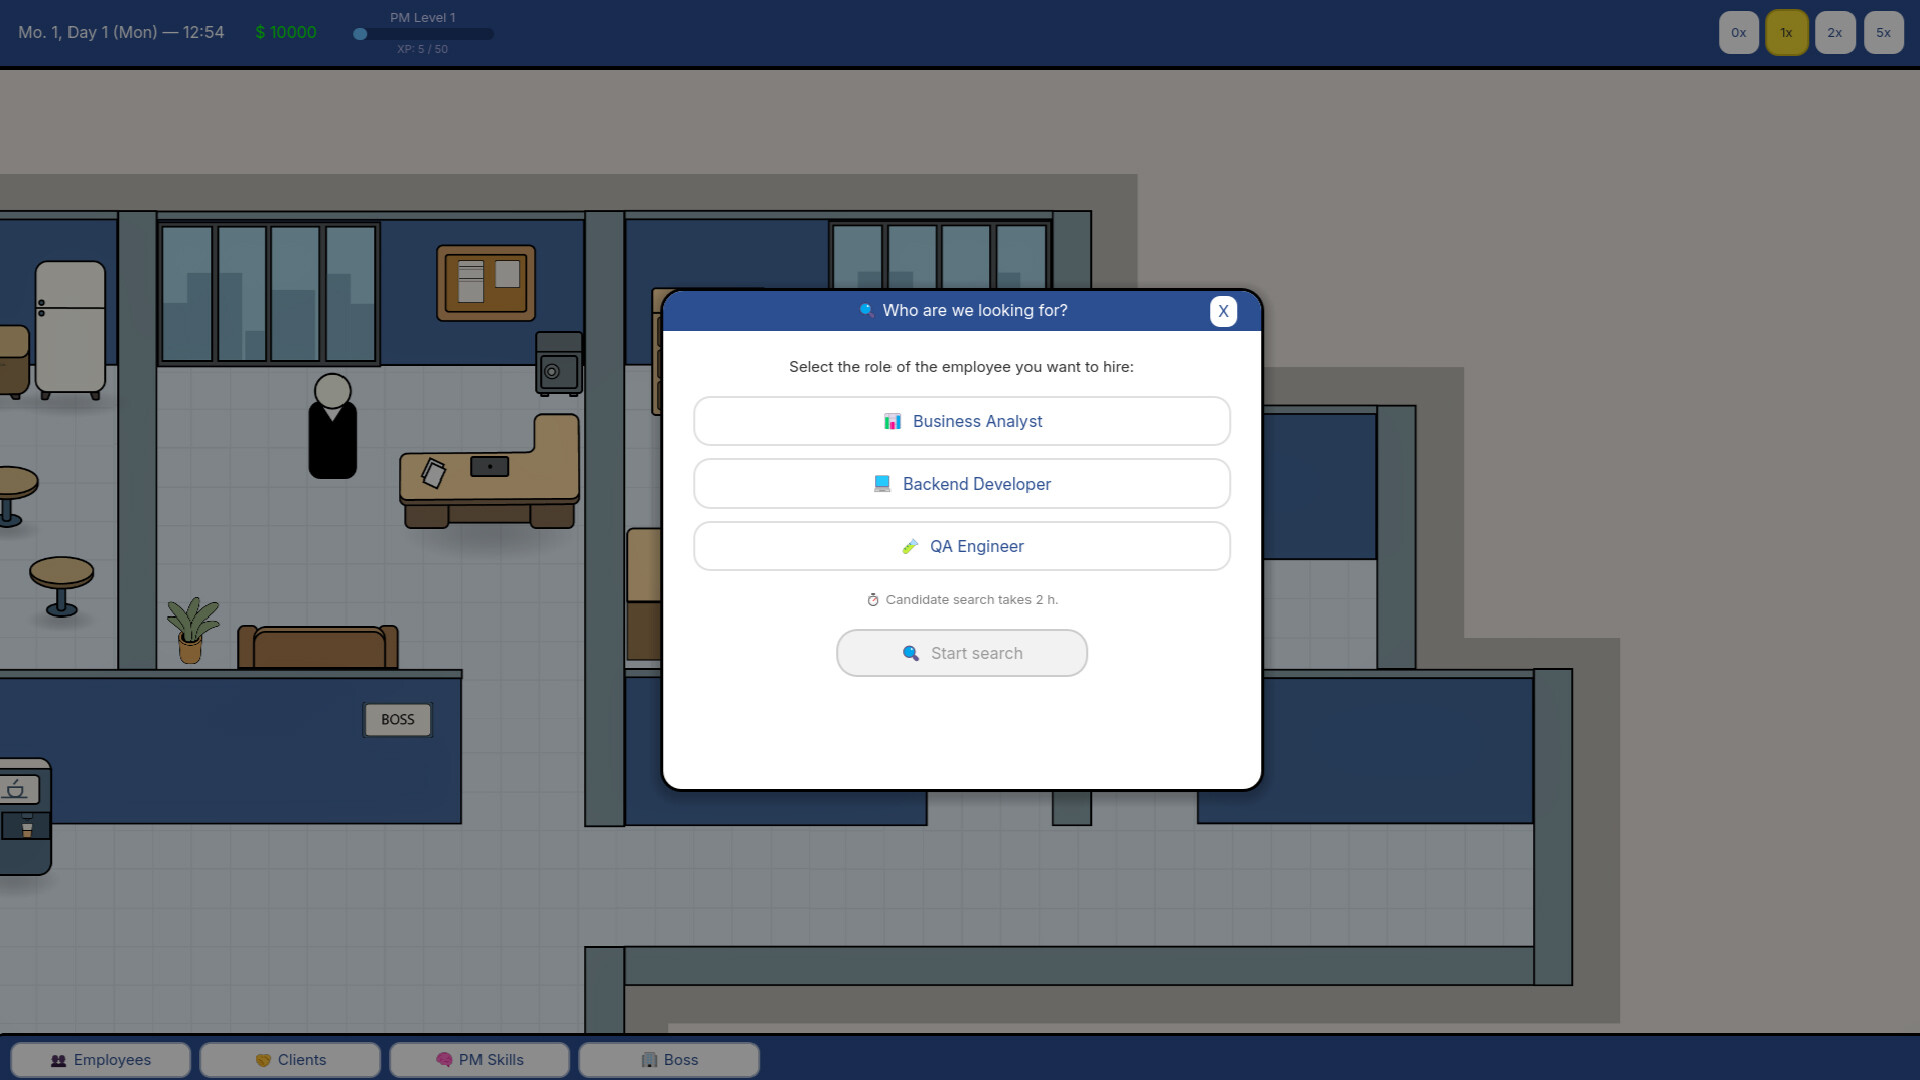The height and width of the screenshot is (1080, 1920).
Task: Click the brain icon on the PM Skills button
Action: click(x=444, y=1059)
